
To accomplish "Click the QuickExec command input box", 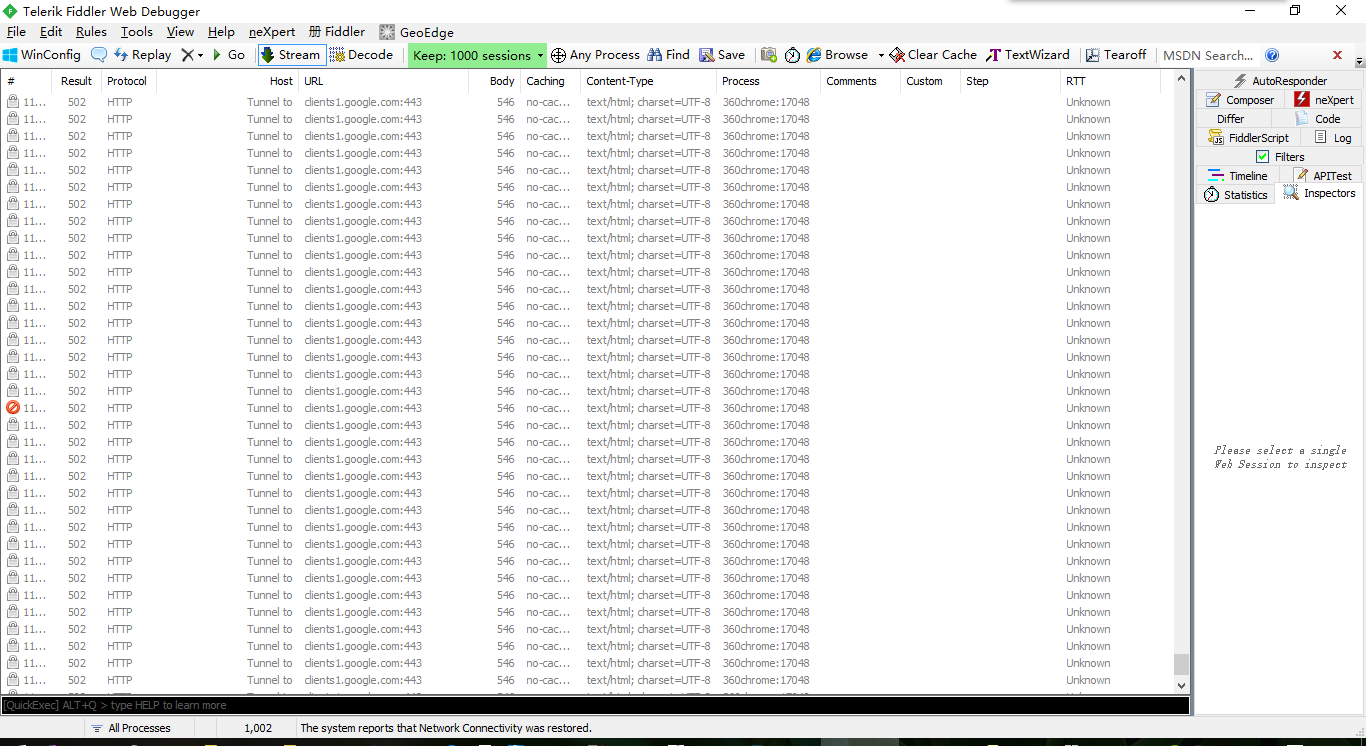I will click(x=595, y=705).
